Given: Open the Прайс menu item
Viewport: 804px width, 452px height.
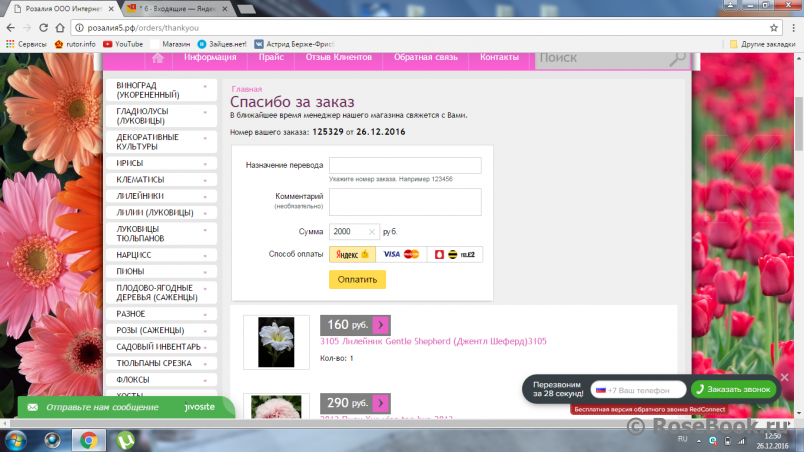Looking at the screenshot, I should [x=271, y=57].
